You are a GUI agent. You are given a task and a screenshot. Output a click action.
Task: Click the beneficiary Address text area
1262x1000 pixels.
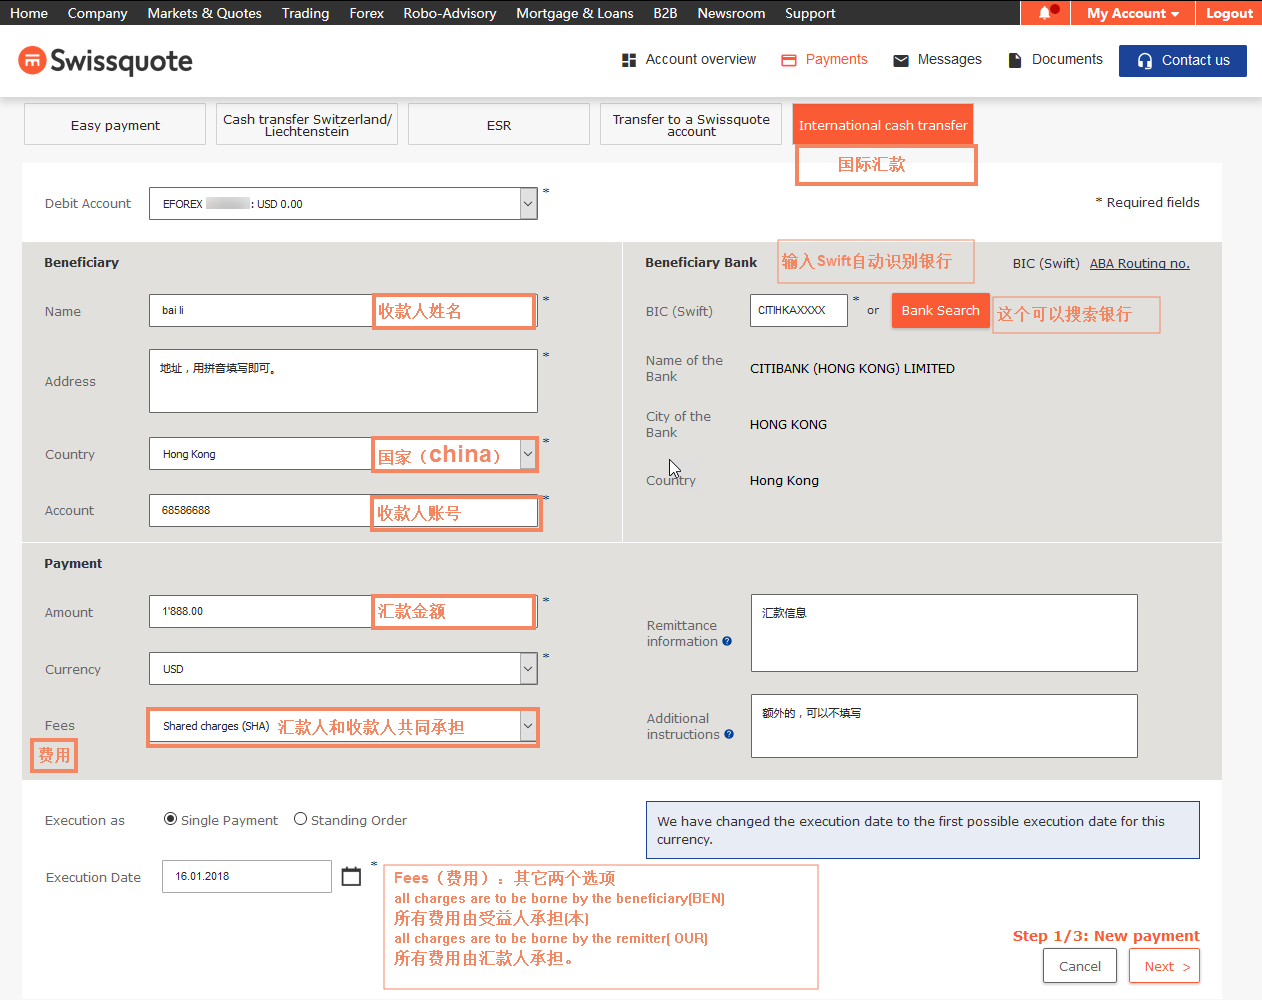(x=343, y=381)
